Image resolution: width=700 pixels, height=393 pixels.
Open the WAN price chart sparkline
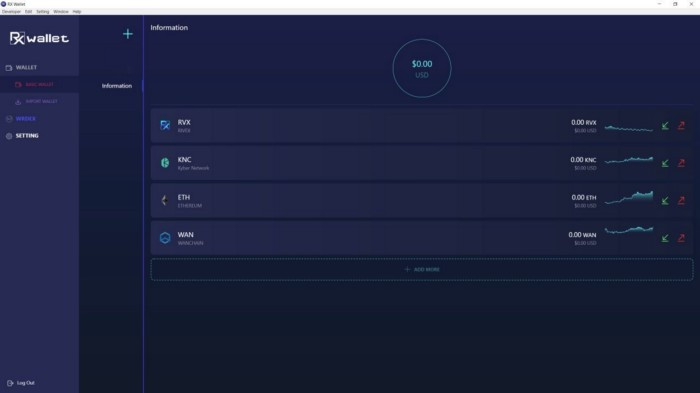[629, 230]
